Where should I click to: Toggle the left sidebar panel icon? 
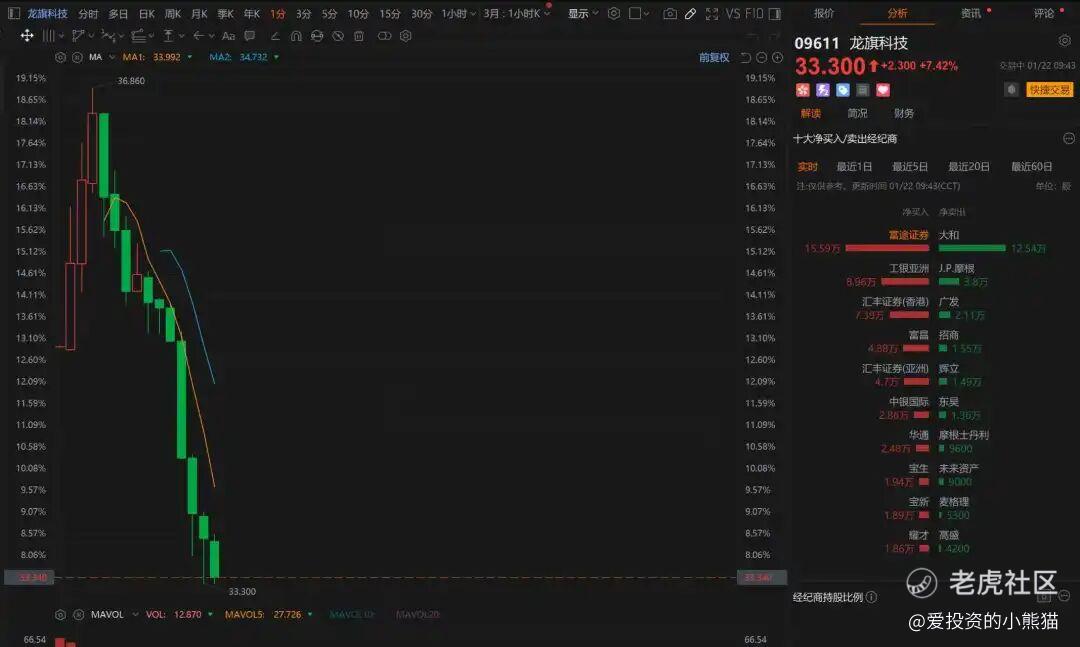click(14, 14)
